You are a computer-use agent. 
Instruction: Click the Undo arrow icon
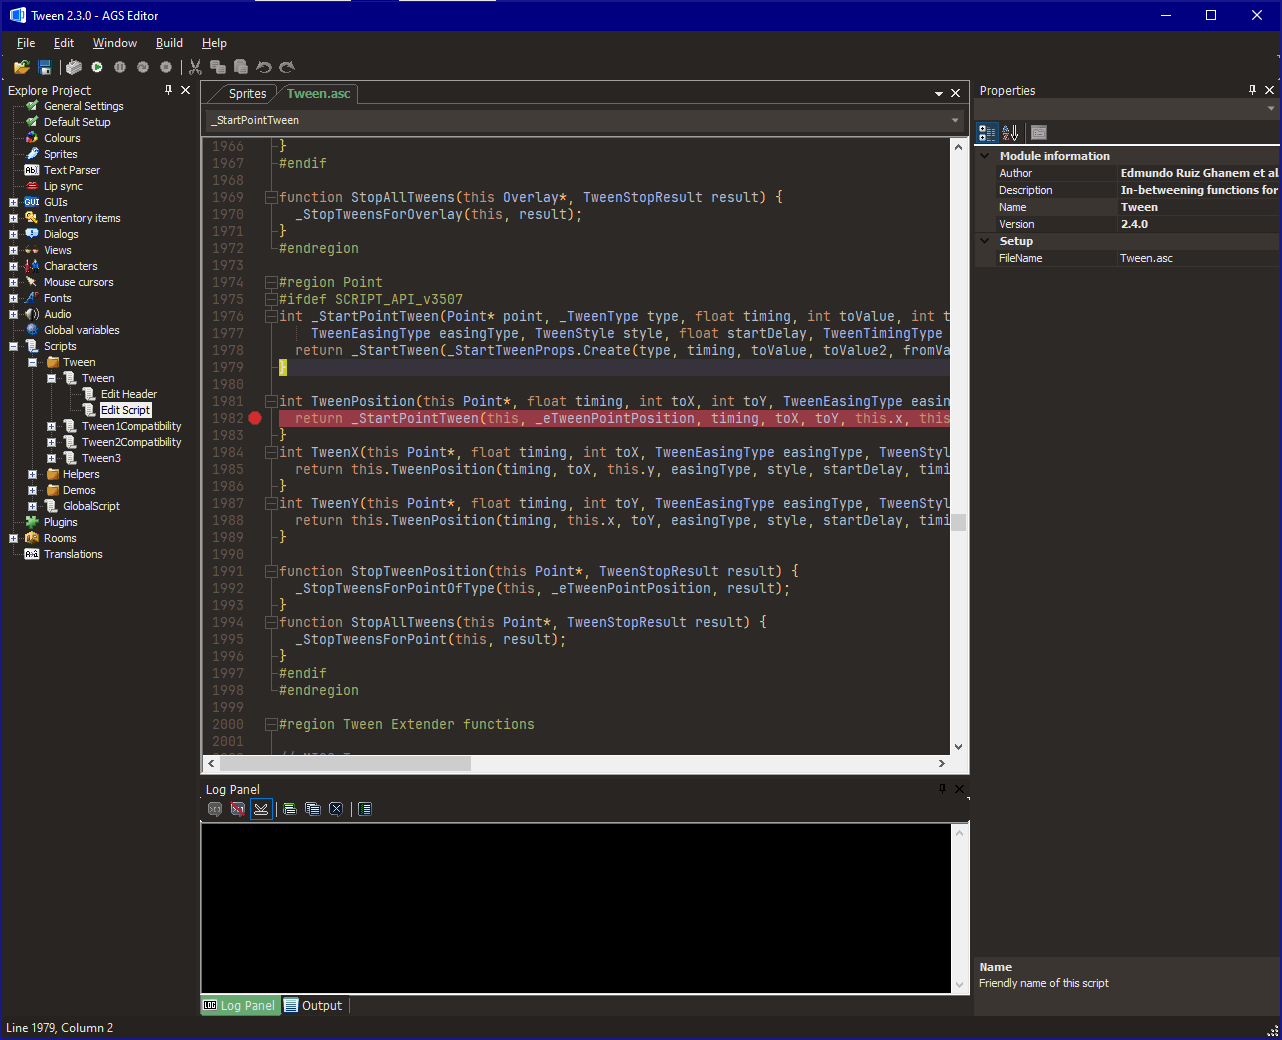(x=264, y=67)
